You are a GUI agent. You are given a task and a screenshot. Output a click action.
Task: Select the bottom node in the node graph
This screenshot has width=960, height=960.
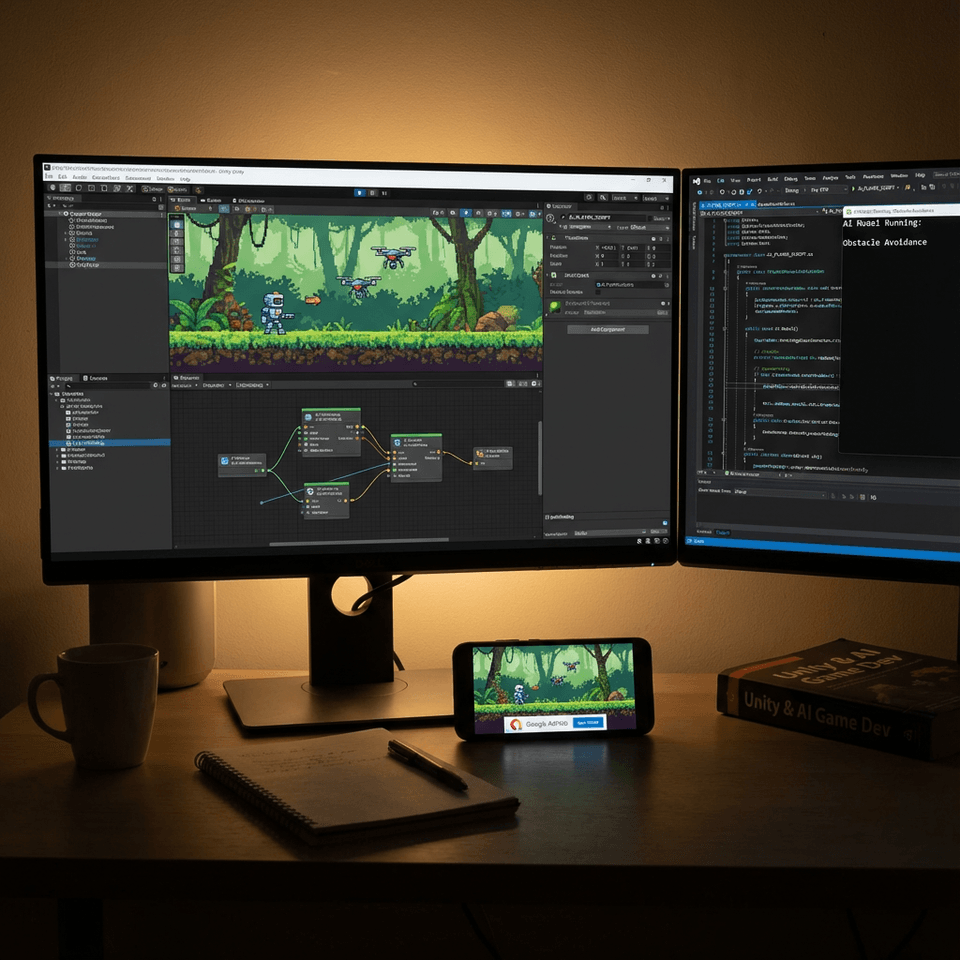[x=326, y=501]
